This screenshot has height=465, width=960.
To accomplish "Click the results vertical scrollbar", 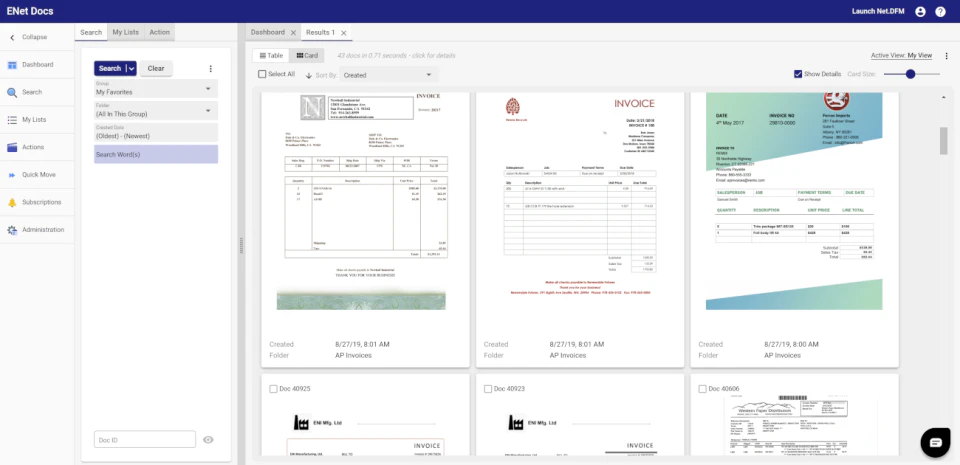I will [x=943, y=141].
